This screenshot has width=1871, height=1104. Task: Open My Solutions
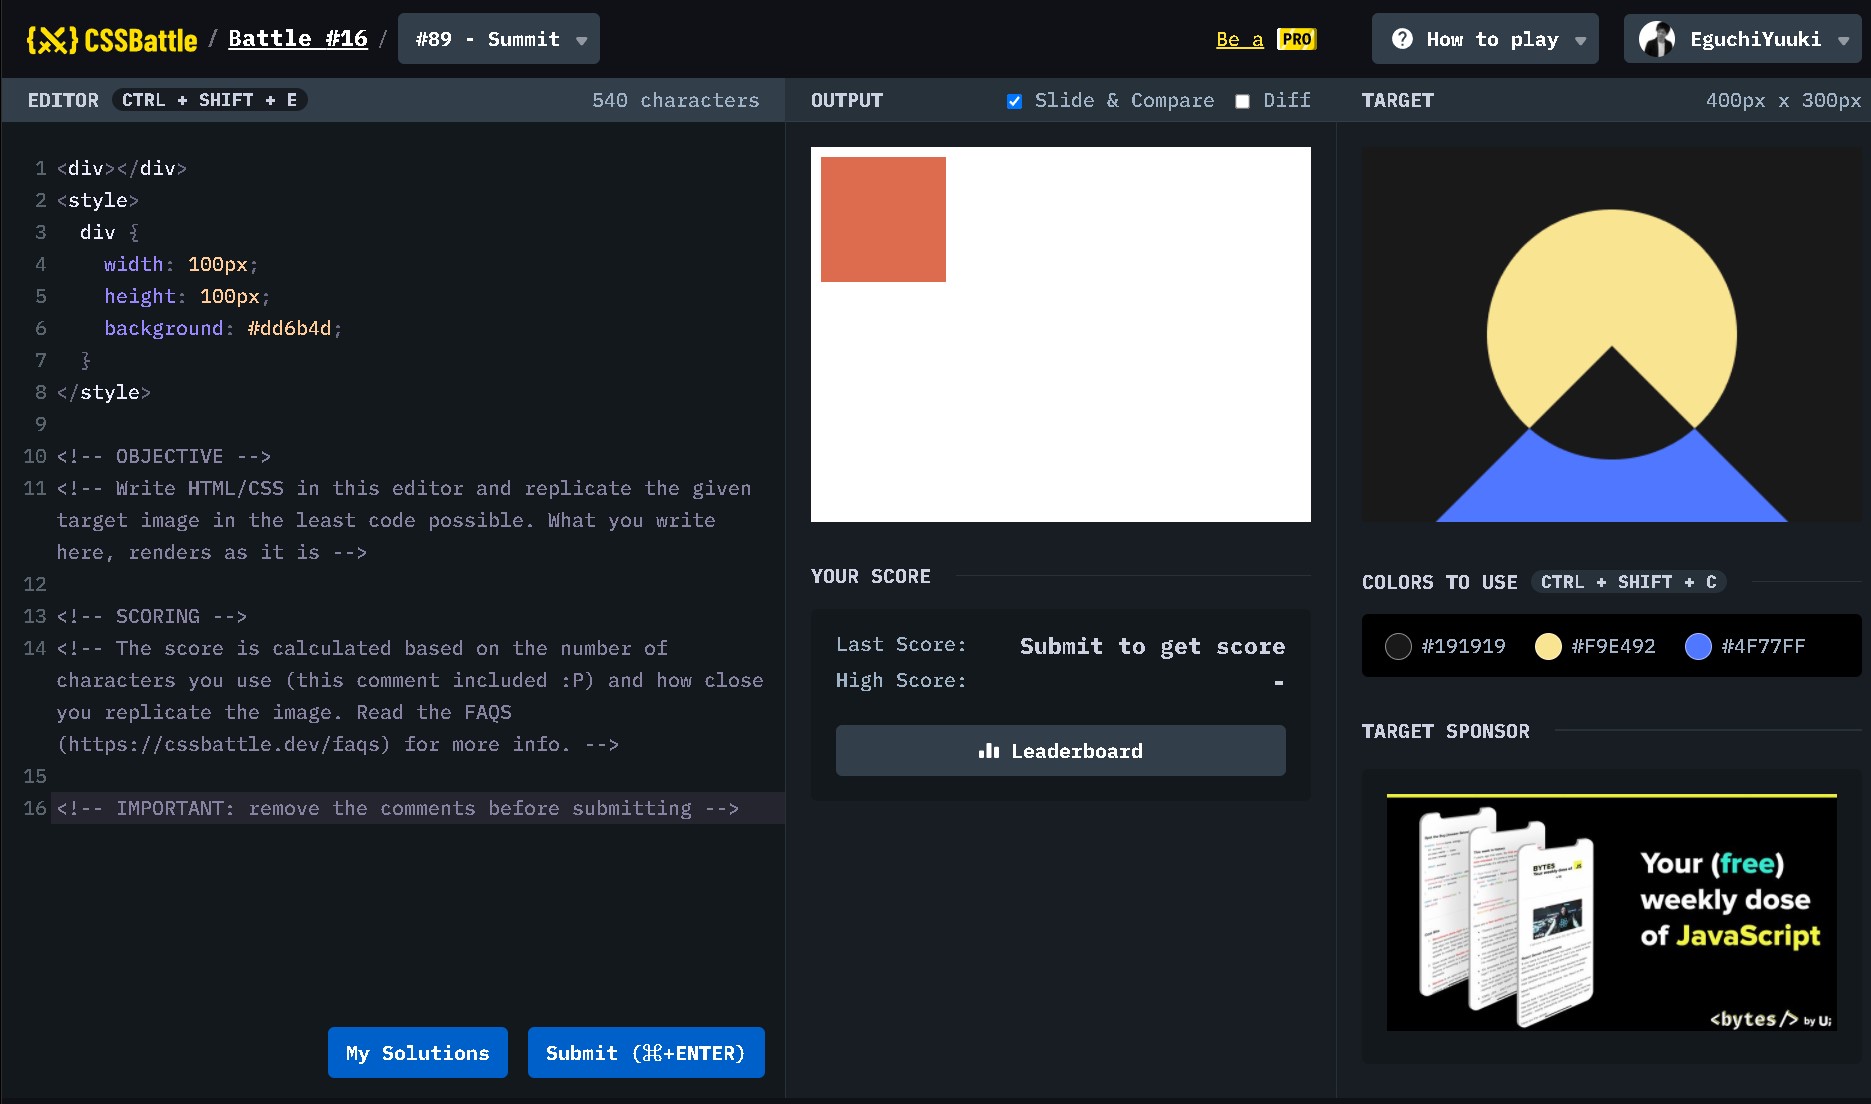[x=417, y=1052]
